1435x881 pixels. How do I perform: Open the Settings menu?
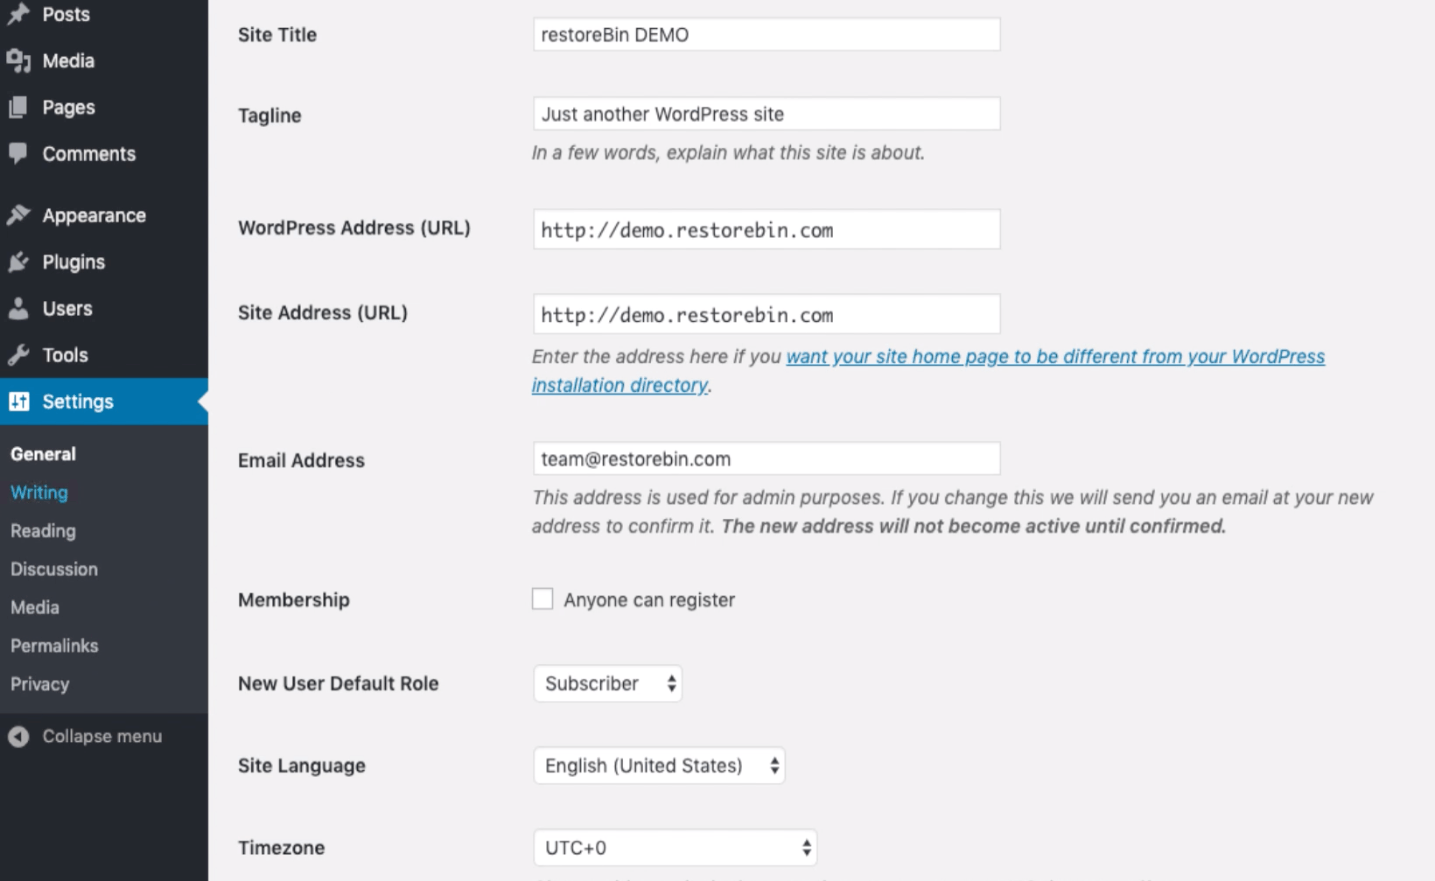tap(104, 401)
